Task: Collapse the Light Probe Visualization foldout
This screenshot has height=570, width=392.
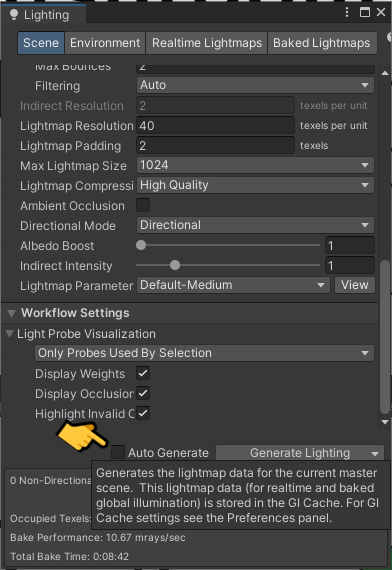Action: (10, 334)
